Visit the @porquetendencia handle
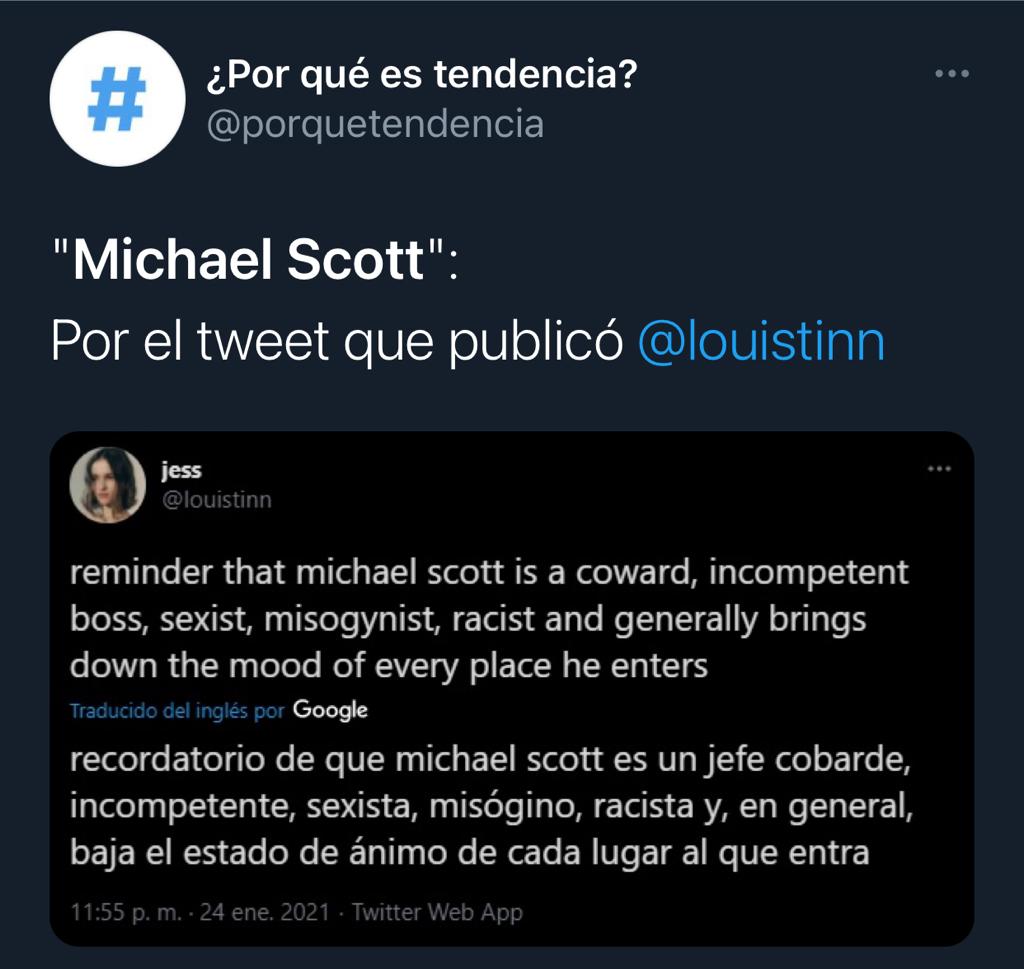 (x=375, y=124)
